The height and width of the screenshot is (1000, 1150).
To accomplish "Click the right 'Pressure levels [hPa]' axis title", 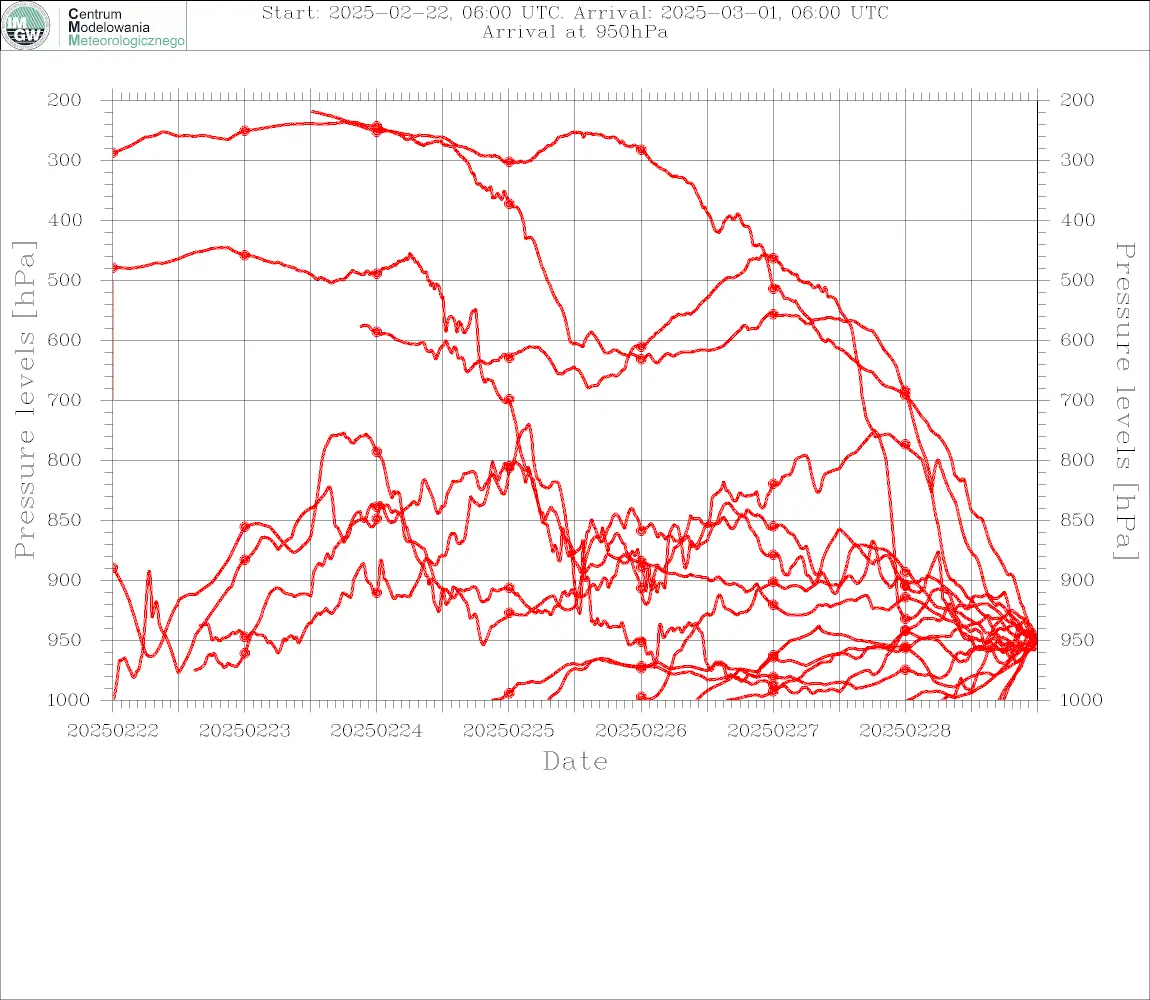I will point(1125,401).
